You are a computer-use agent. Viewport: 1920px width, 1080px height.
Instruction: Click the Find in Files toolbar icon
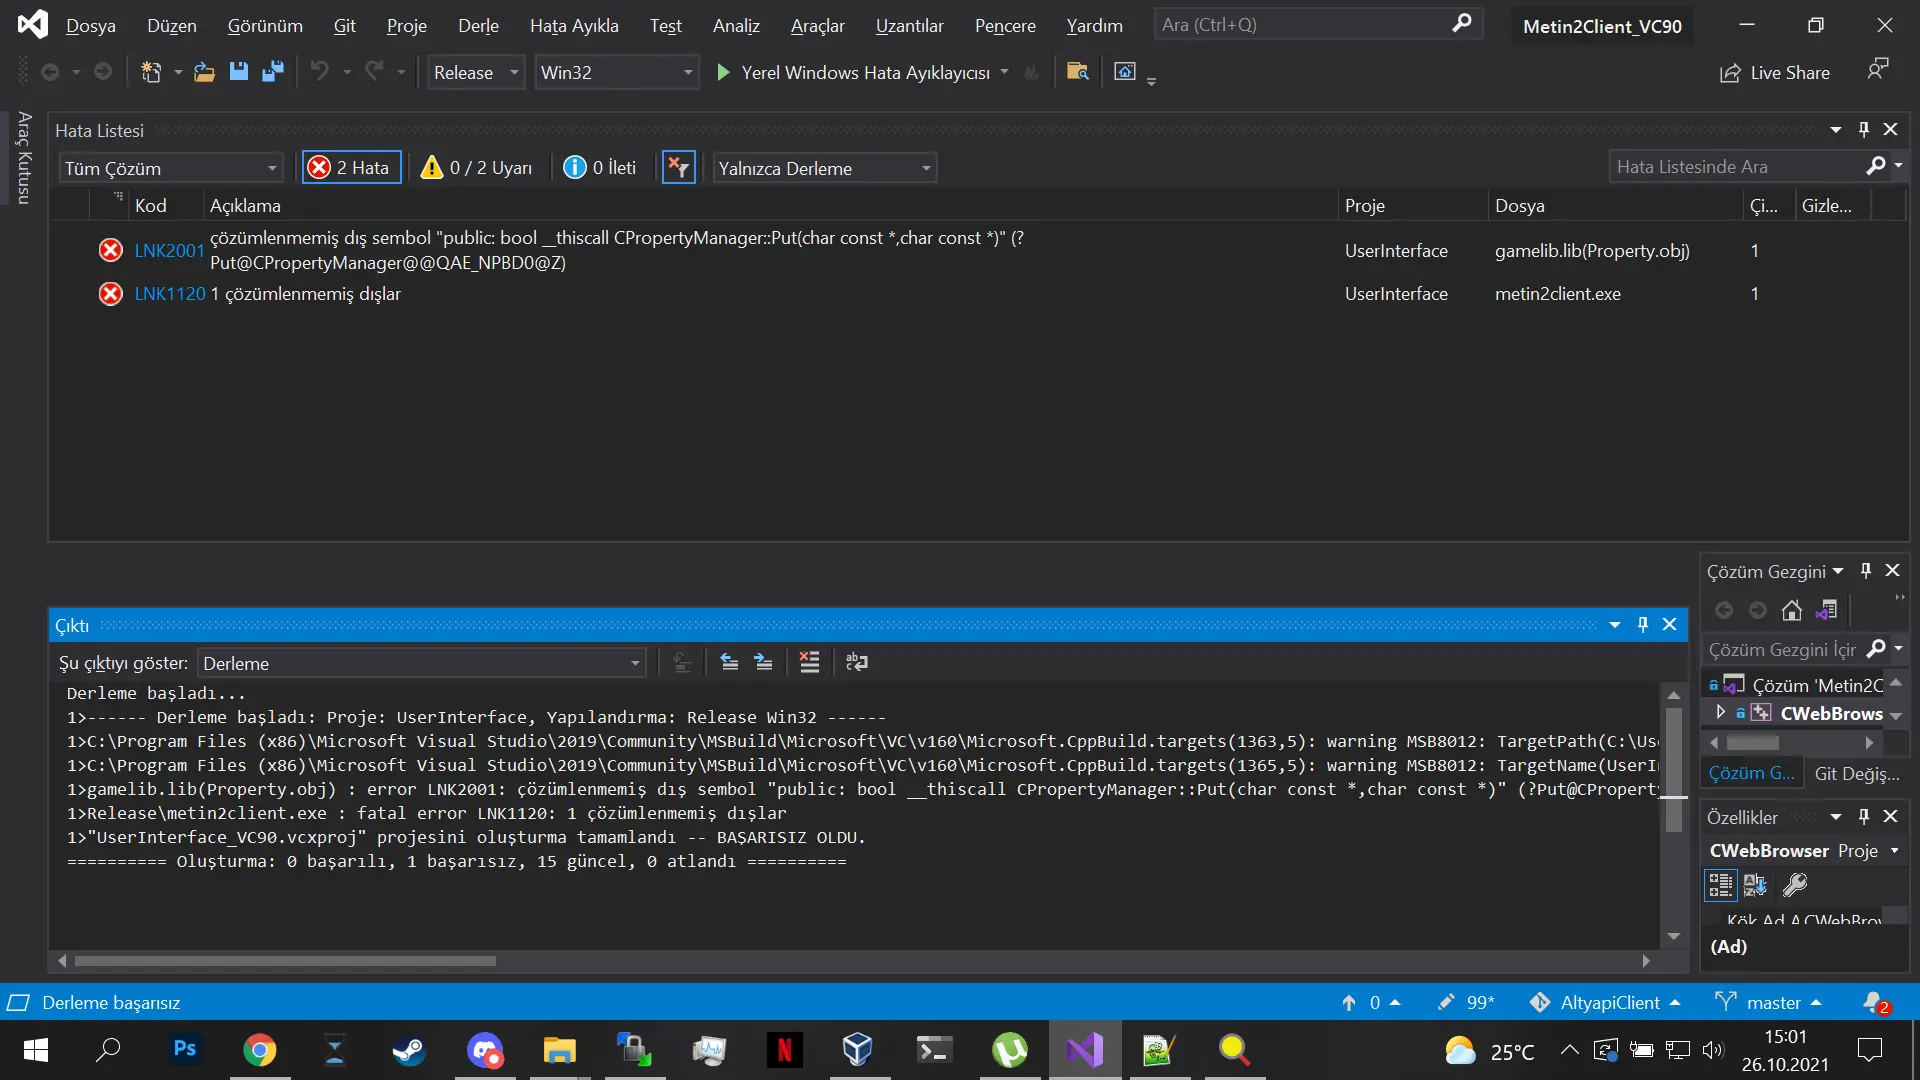1077,72
